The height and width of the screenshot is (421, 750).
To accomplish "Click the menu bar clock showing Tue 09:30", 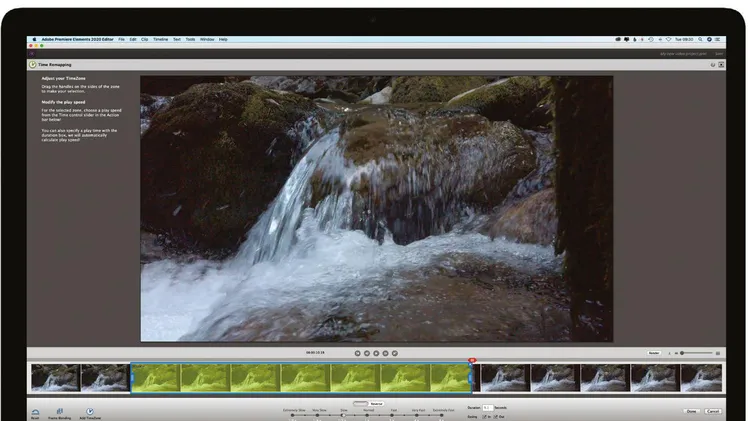I will coord(684,39).
